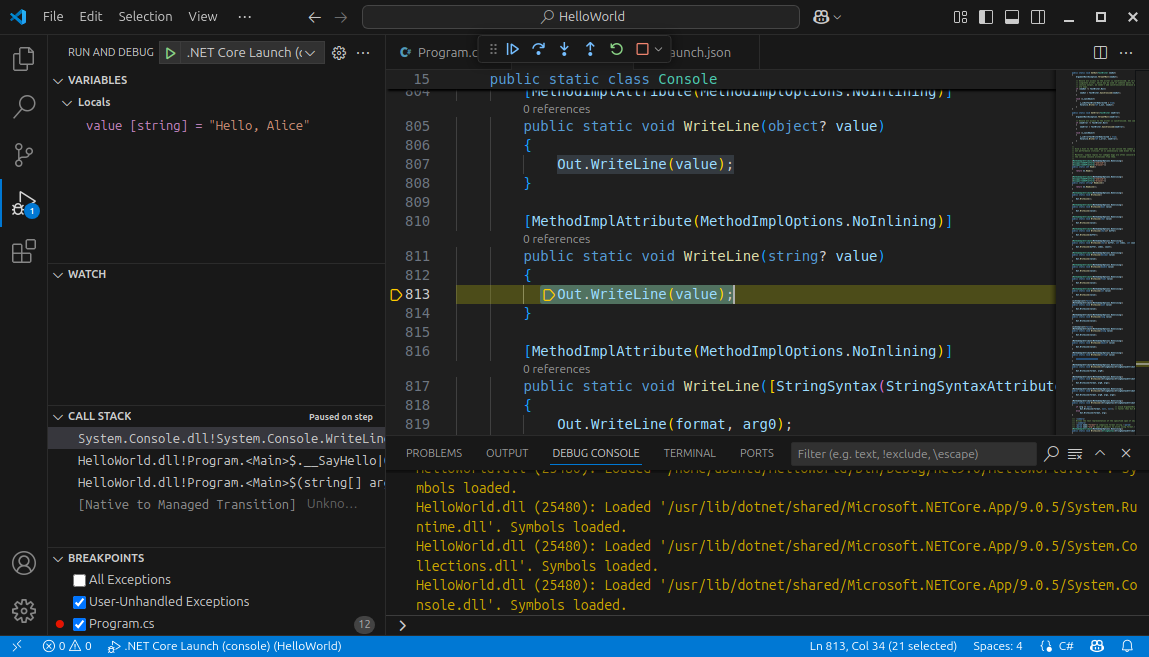Click C# language mode in status bar
The width and height of the screenshot is (1149, 657).
tap(1066, 646)
